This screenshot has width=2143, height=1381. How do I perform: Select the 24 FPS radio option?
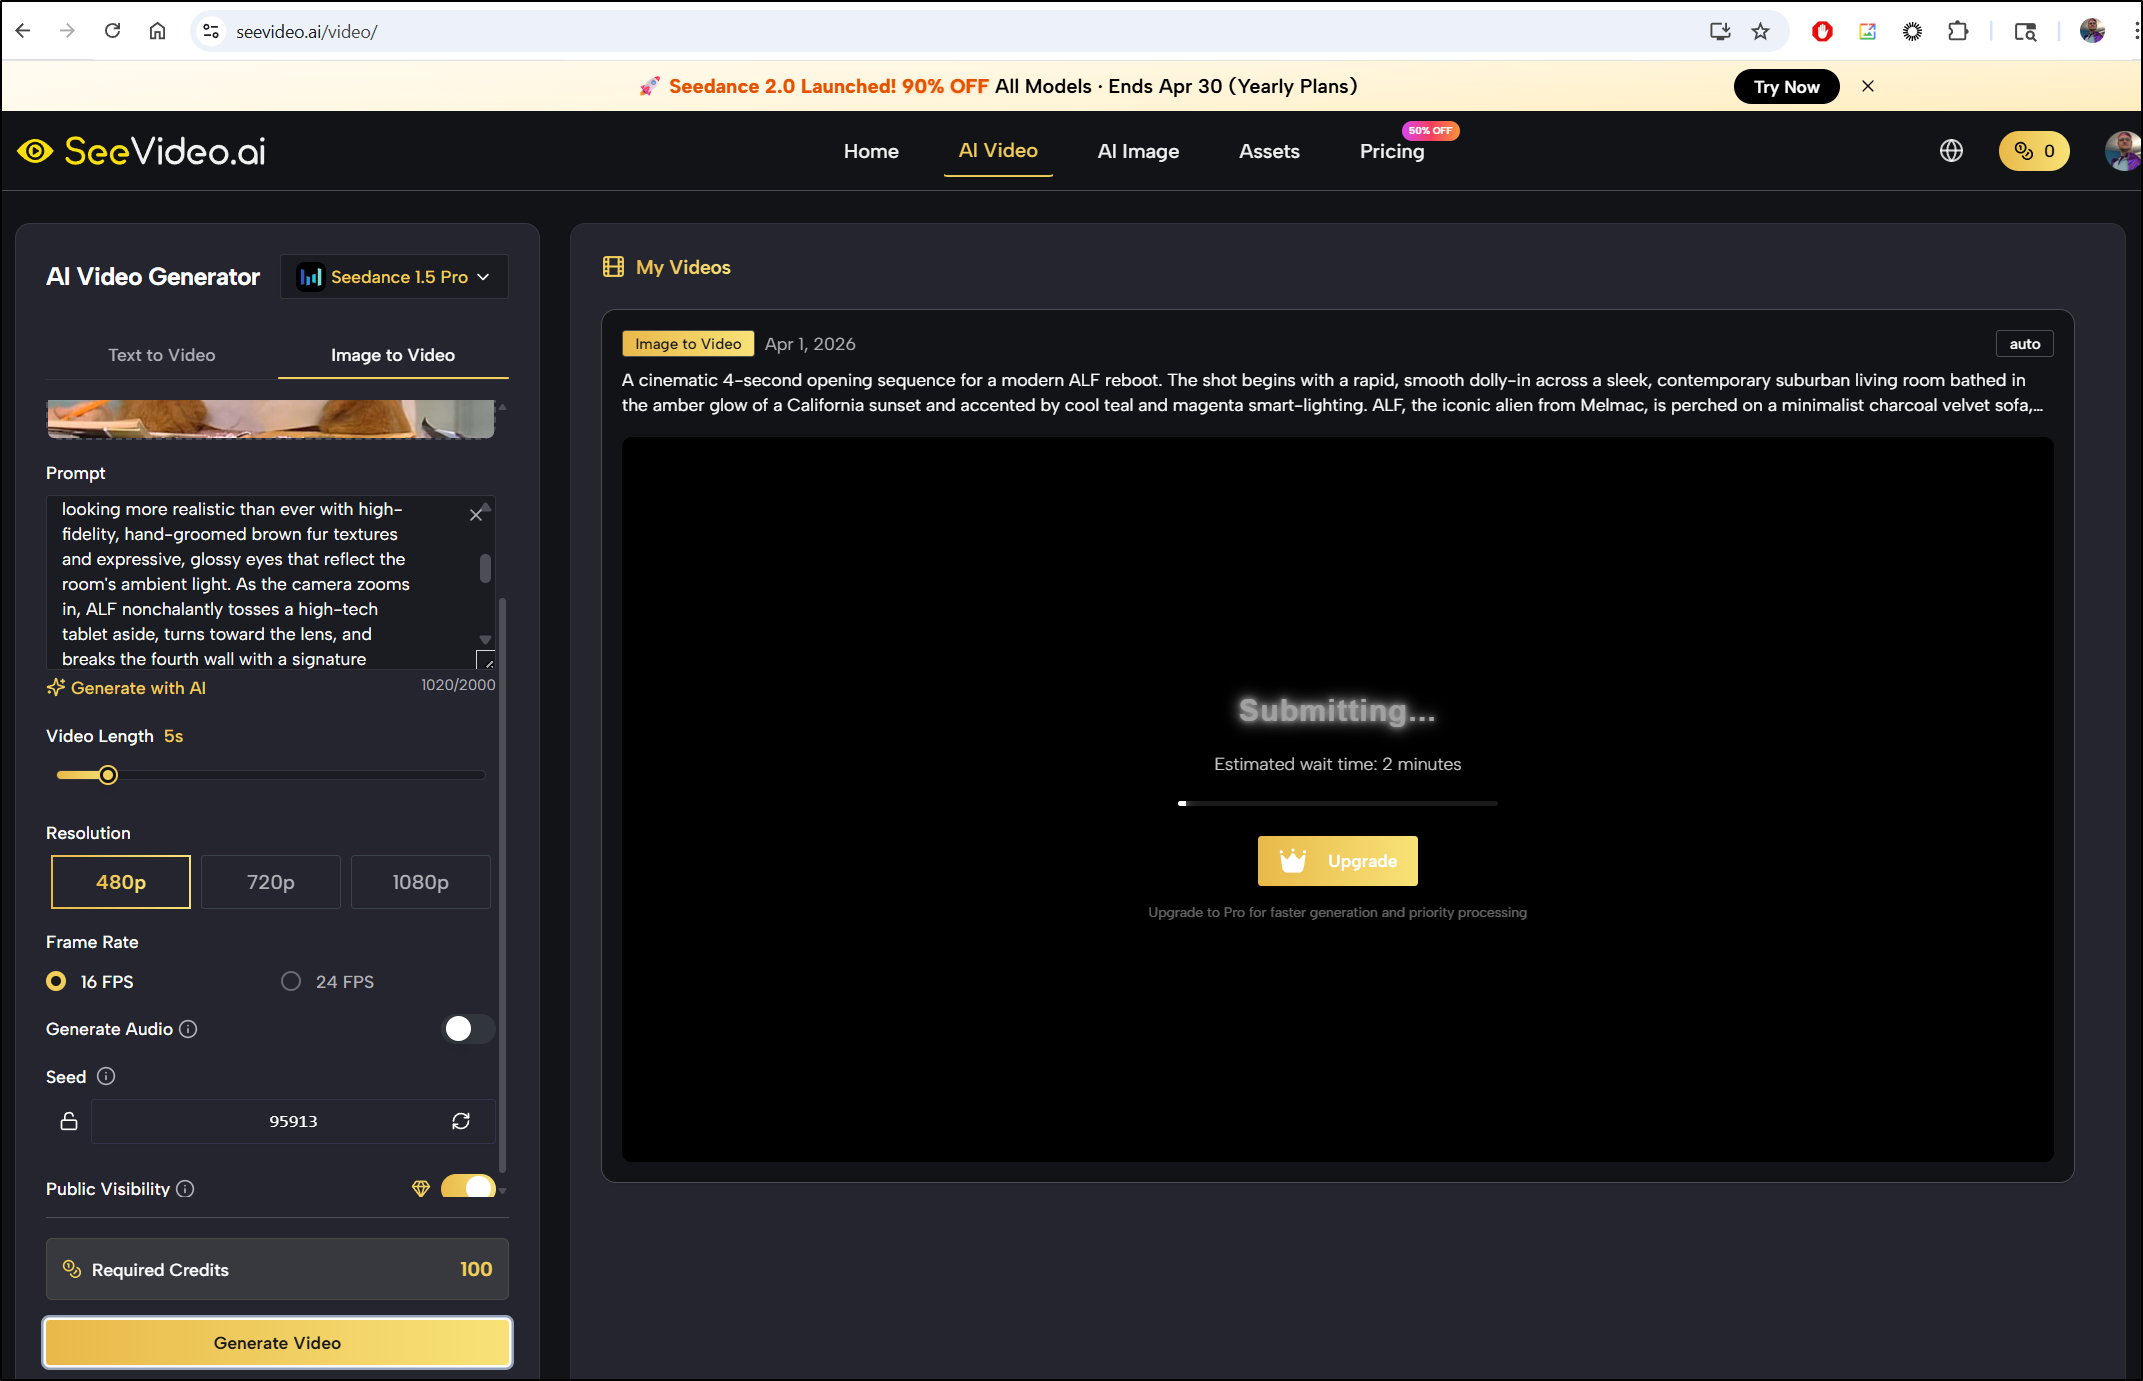[x=291, y=981]
